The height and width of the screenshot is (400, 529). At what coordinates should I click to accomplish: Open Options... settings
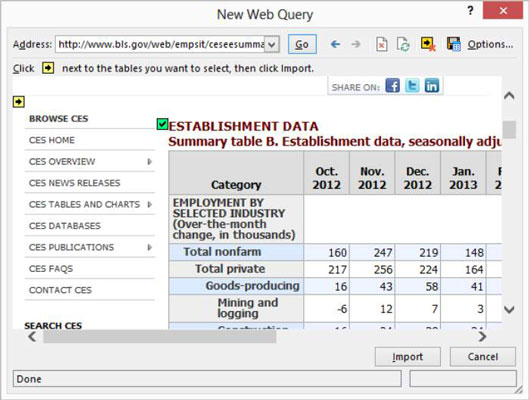click(490, 44)
